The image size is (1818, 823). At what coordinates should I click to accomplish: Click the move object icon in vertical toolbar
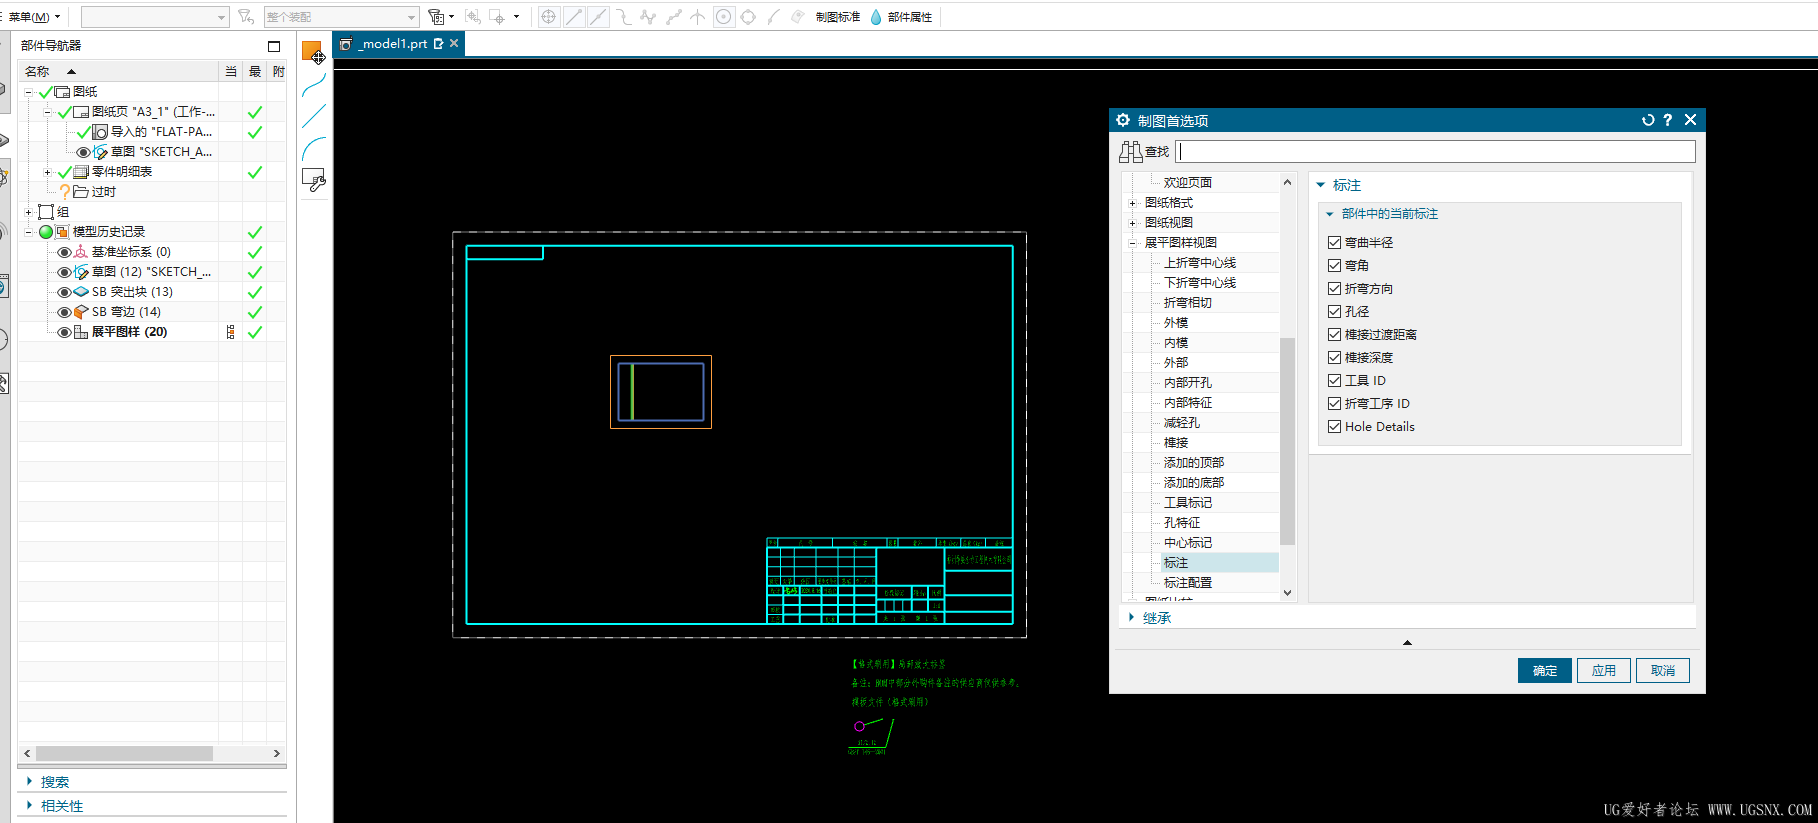pos(313,52)
